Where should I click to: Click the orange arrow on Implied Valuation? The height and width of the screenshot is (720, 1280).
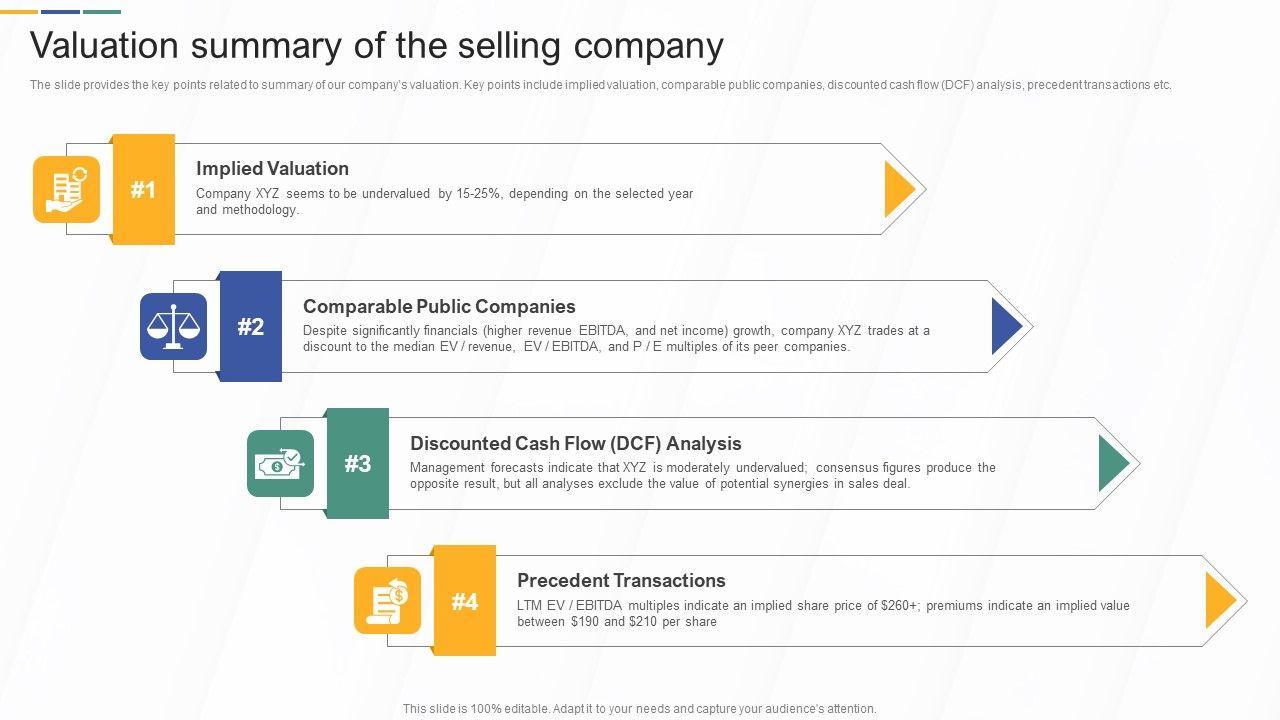tap(898, 189)
